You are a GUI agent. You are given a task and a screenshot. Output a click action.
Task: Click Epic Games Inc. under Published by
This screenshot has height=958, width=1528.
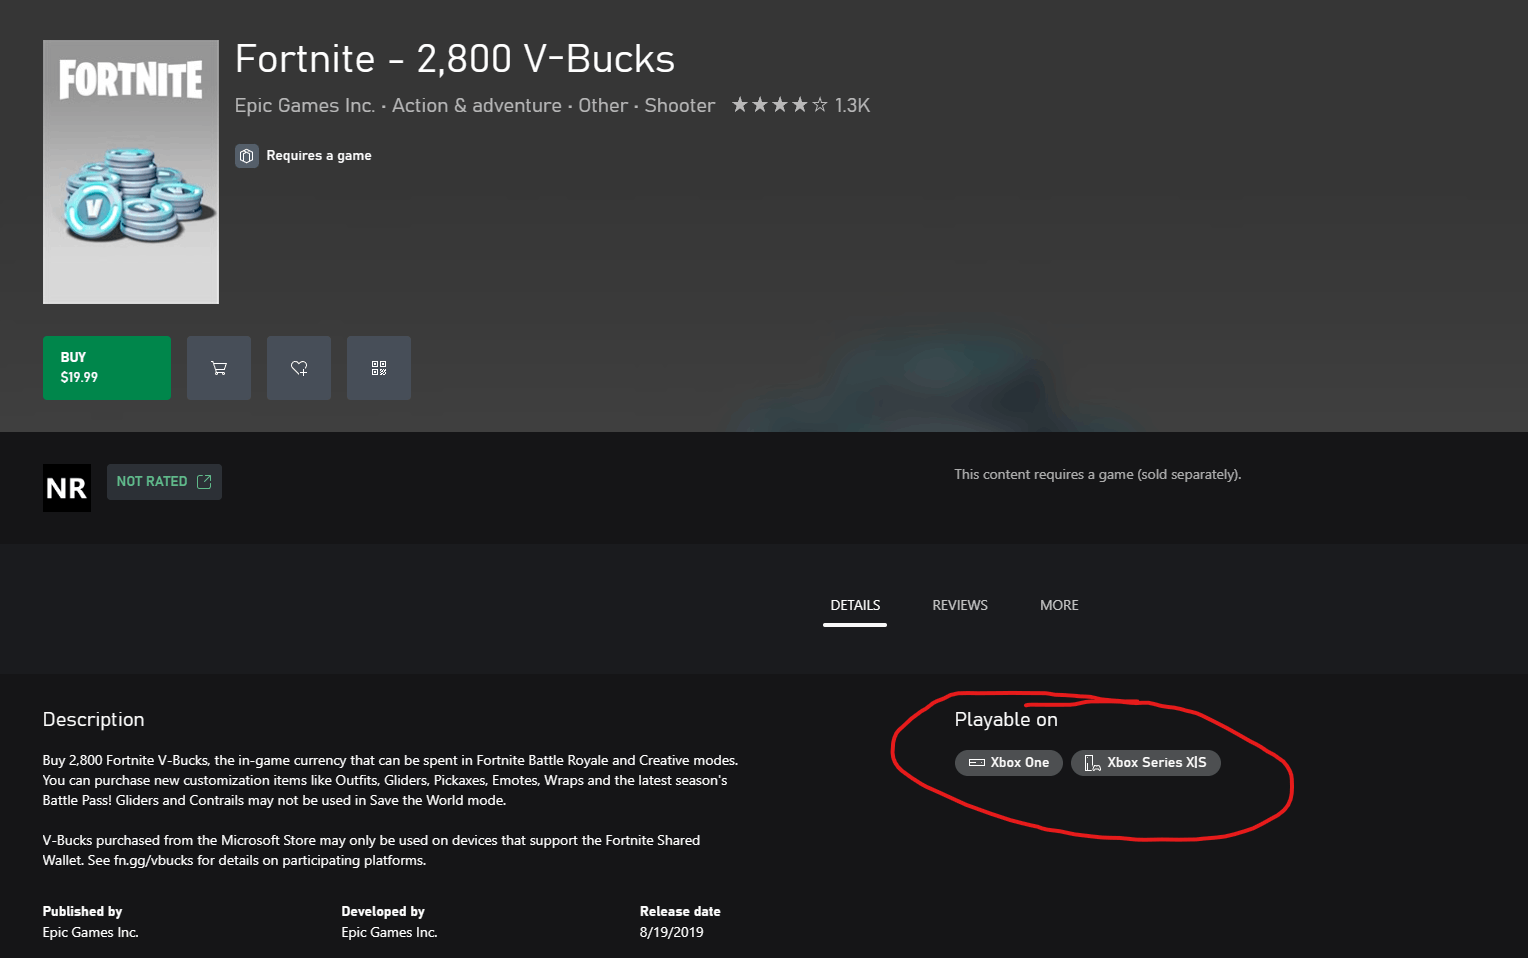click(x=91, y=932)
